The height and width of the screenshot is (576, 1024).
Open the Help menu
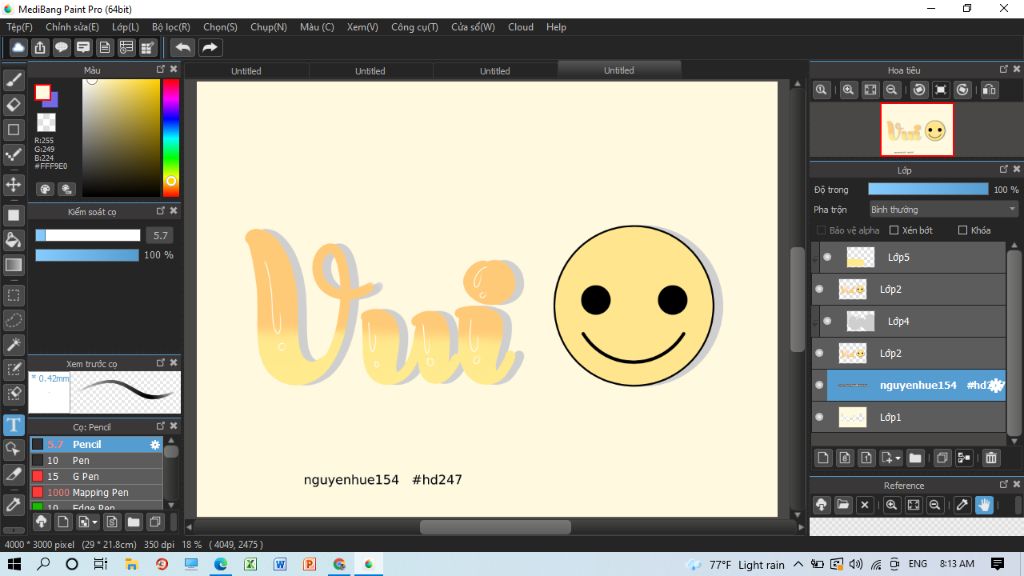pyautogui.click(x=556, y=27)
